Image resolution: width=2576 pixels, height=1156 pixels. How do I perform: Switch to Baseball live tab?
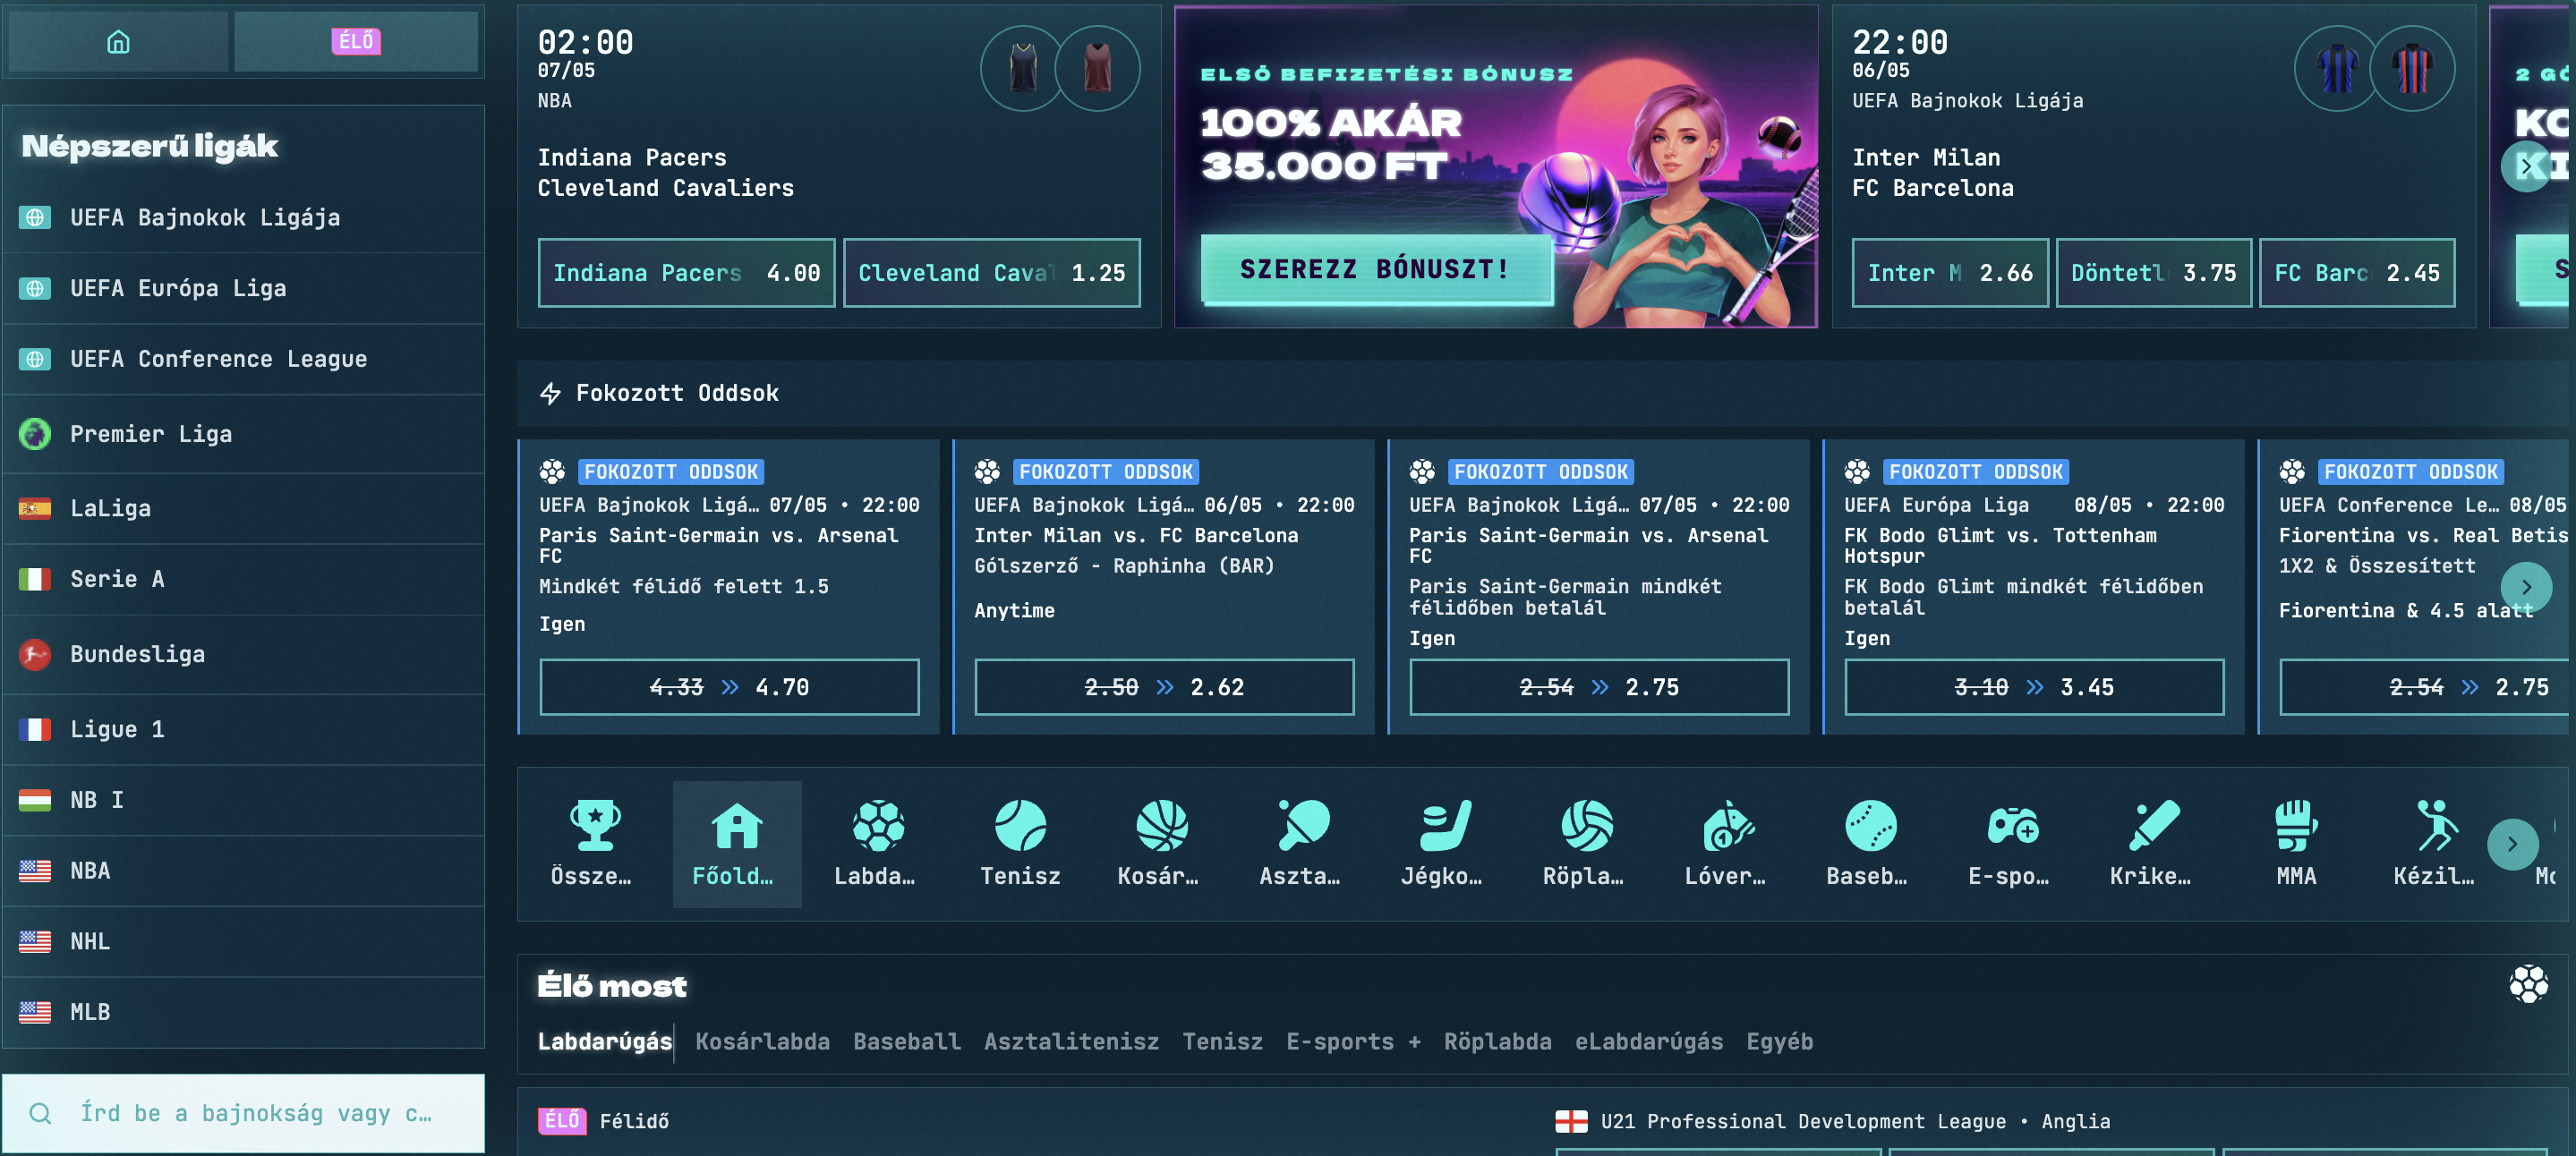[x=907, y=1042]
